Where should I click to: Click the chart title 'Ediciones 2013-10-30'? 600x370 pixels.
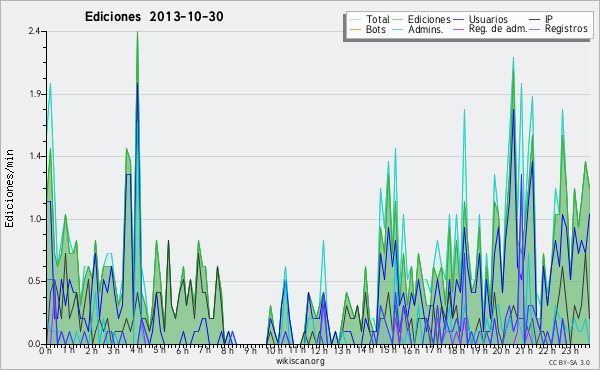click(x=154, y=17)
